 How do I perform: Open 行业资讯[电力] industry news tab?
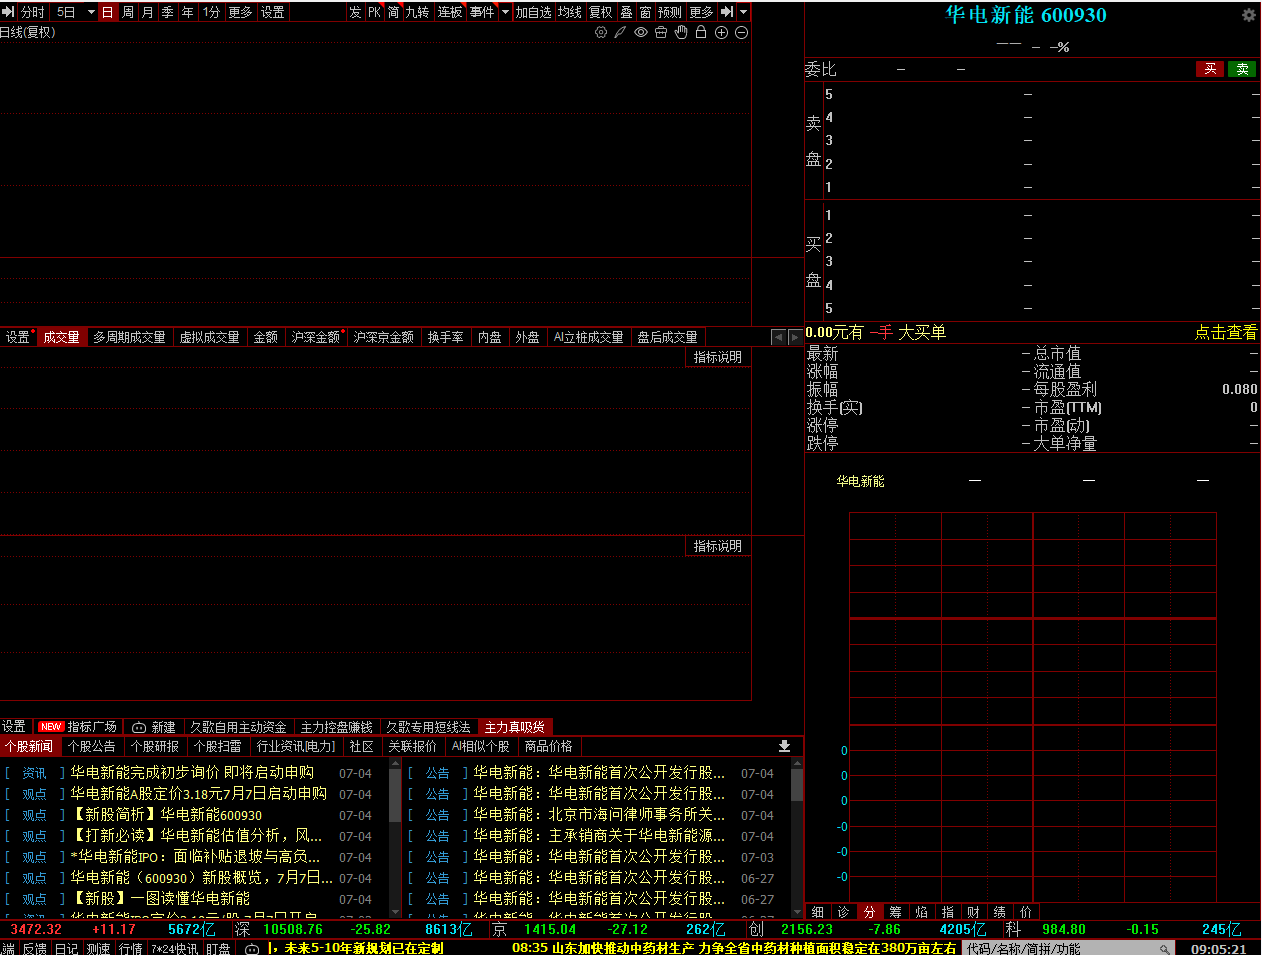(x=296, y=746)
